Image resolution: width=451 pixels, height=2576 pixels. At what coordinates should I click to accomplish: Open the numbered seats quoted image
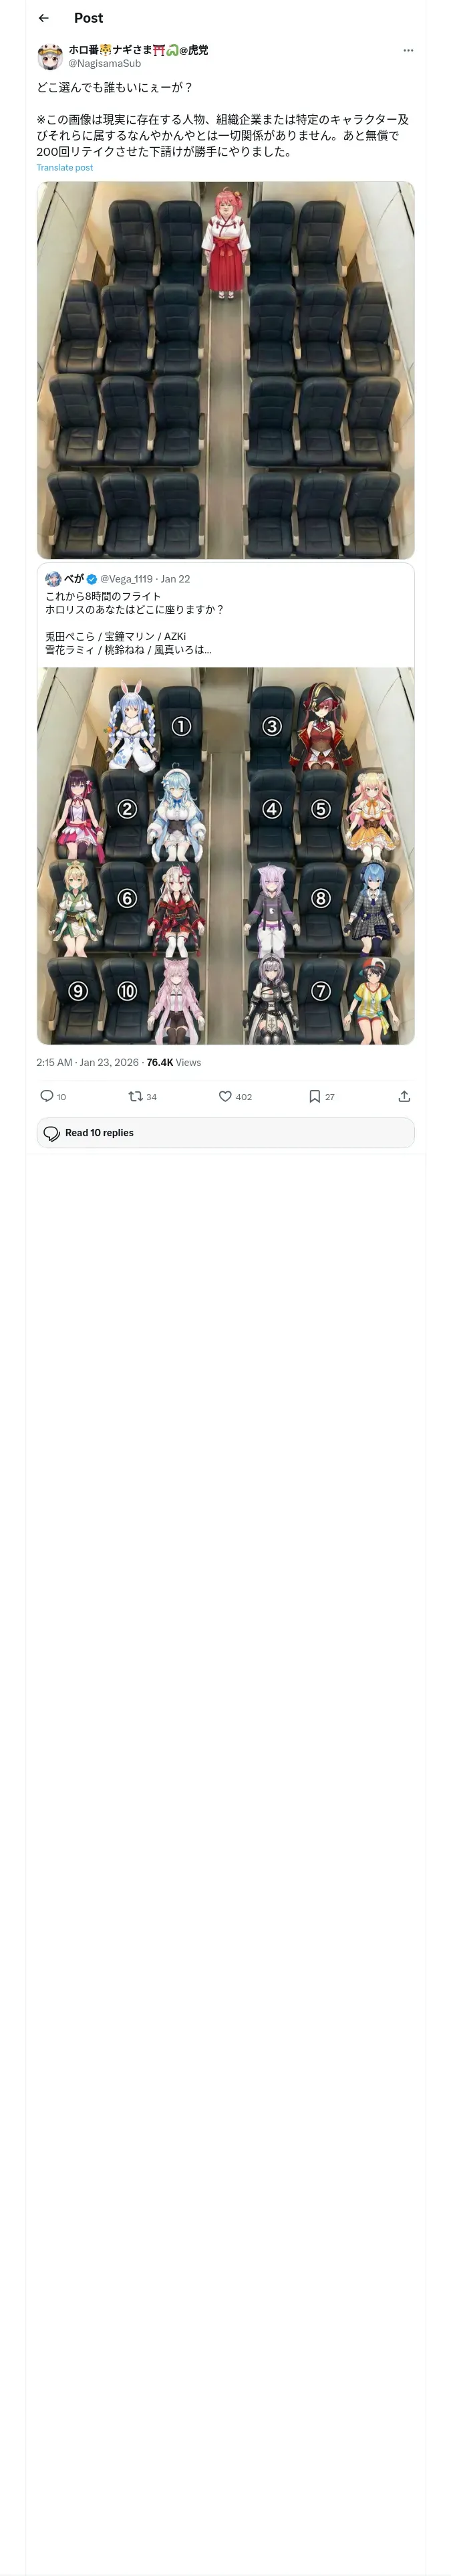pos(225,855)
